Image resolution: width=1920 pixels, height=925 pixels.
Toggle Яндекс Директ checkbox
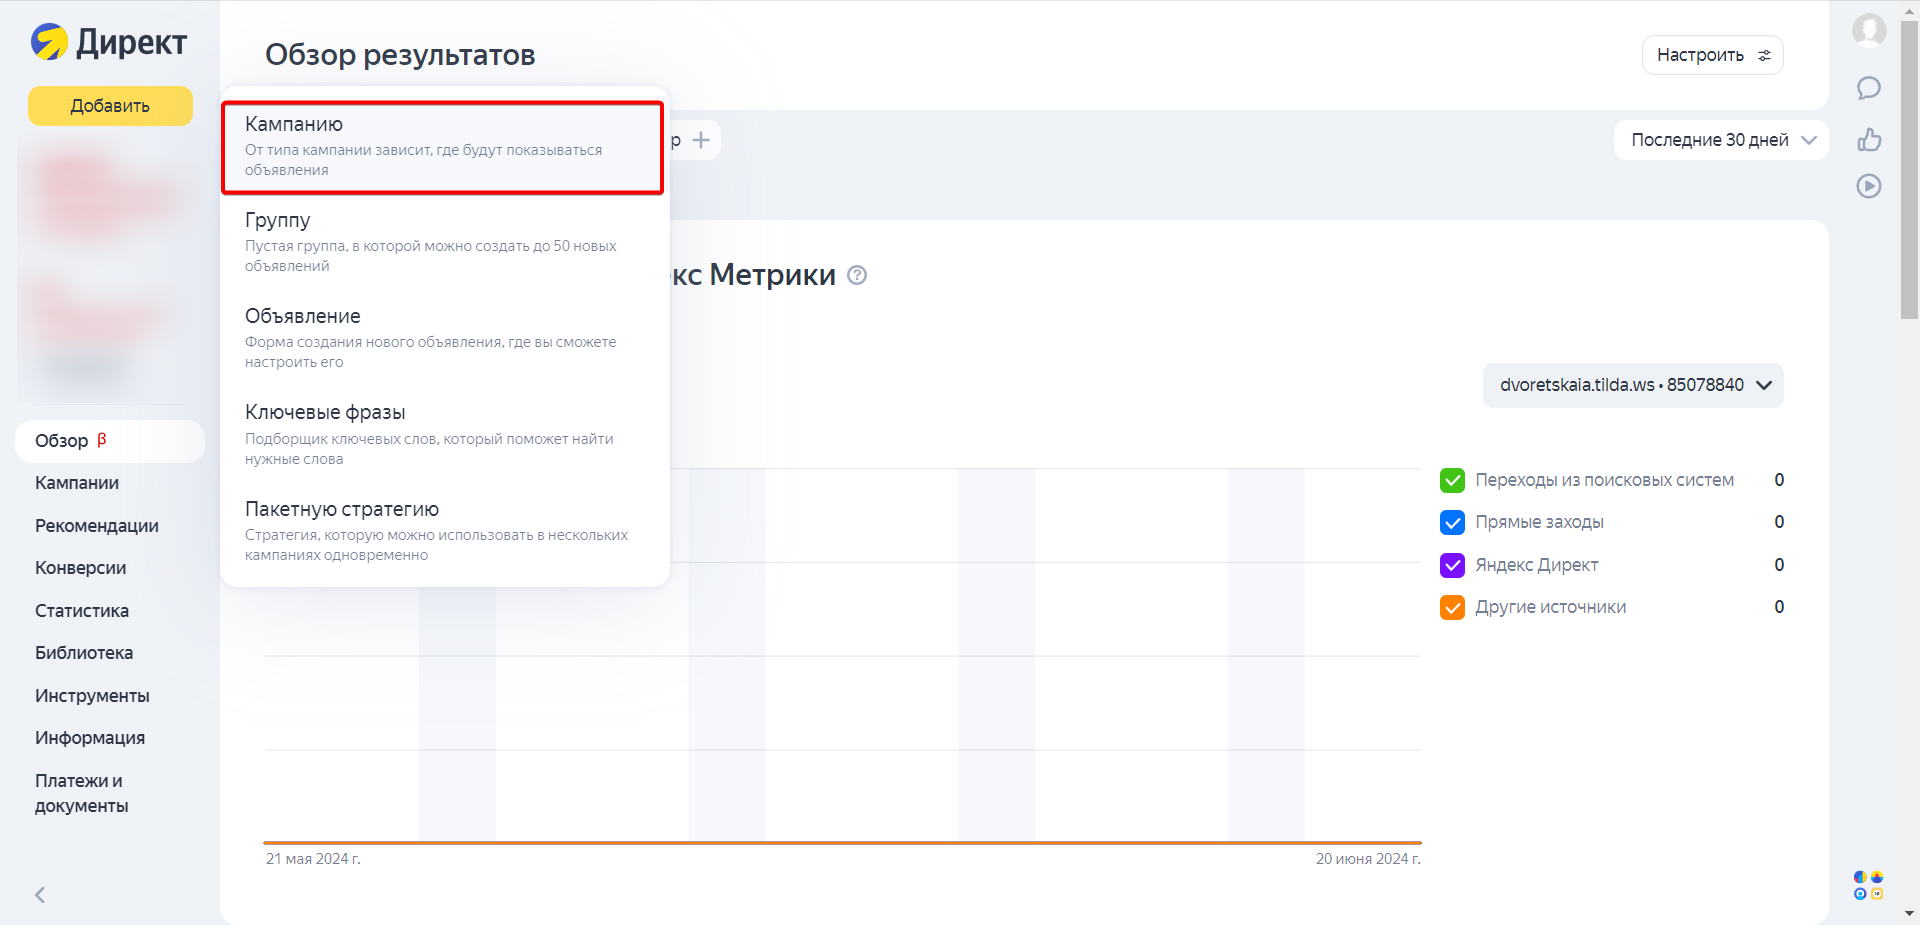tap(1452, 565)
